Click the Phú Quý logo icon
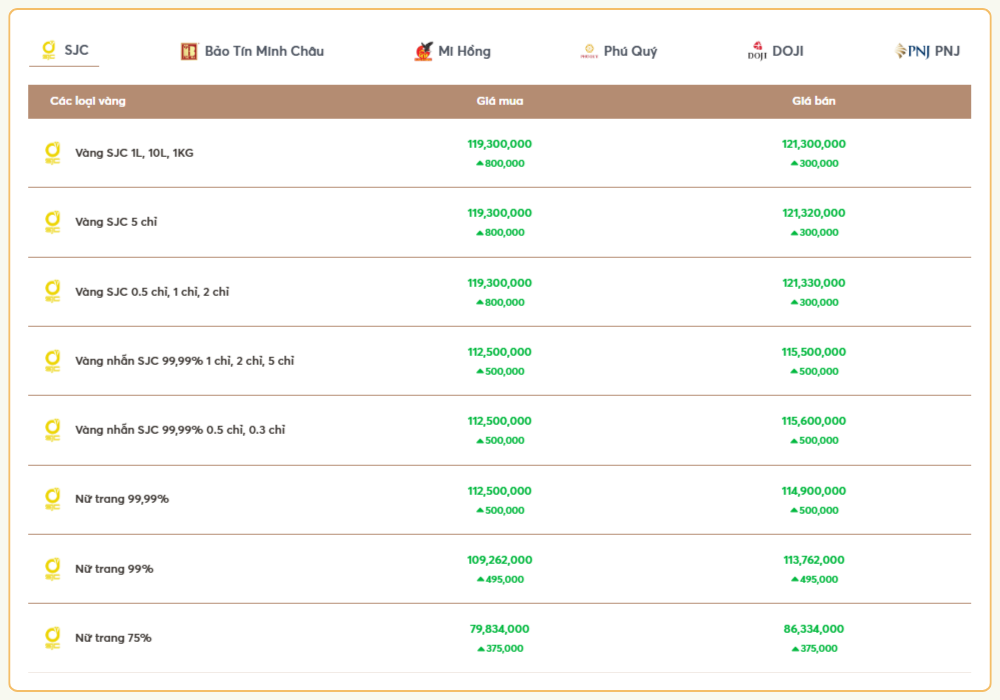Viewport: 1000px width, 700px height. (x=589, y=51)
